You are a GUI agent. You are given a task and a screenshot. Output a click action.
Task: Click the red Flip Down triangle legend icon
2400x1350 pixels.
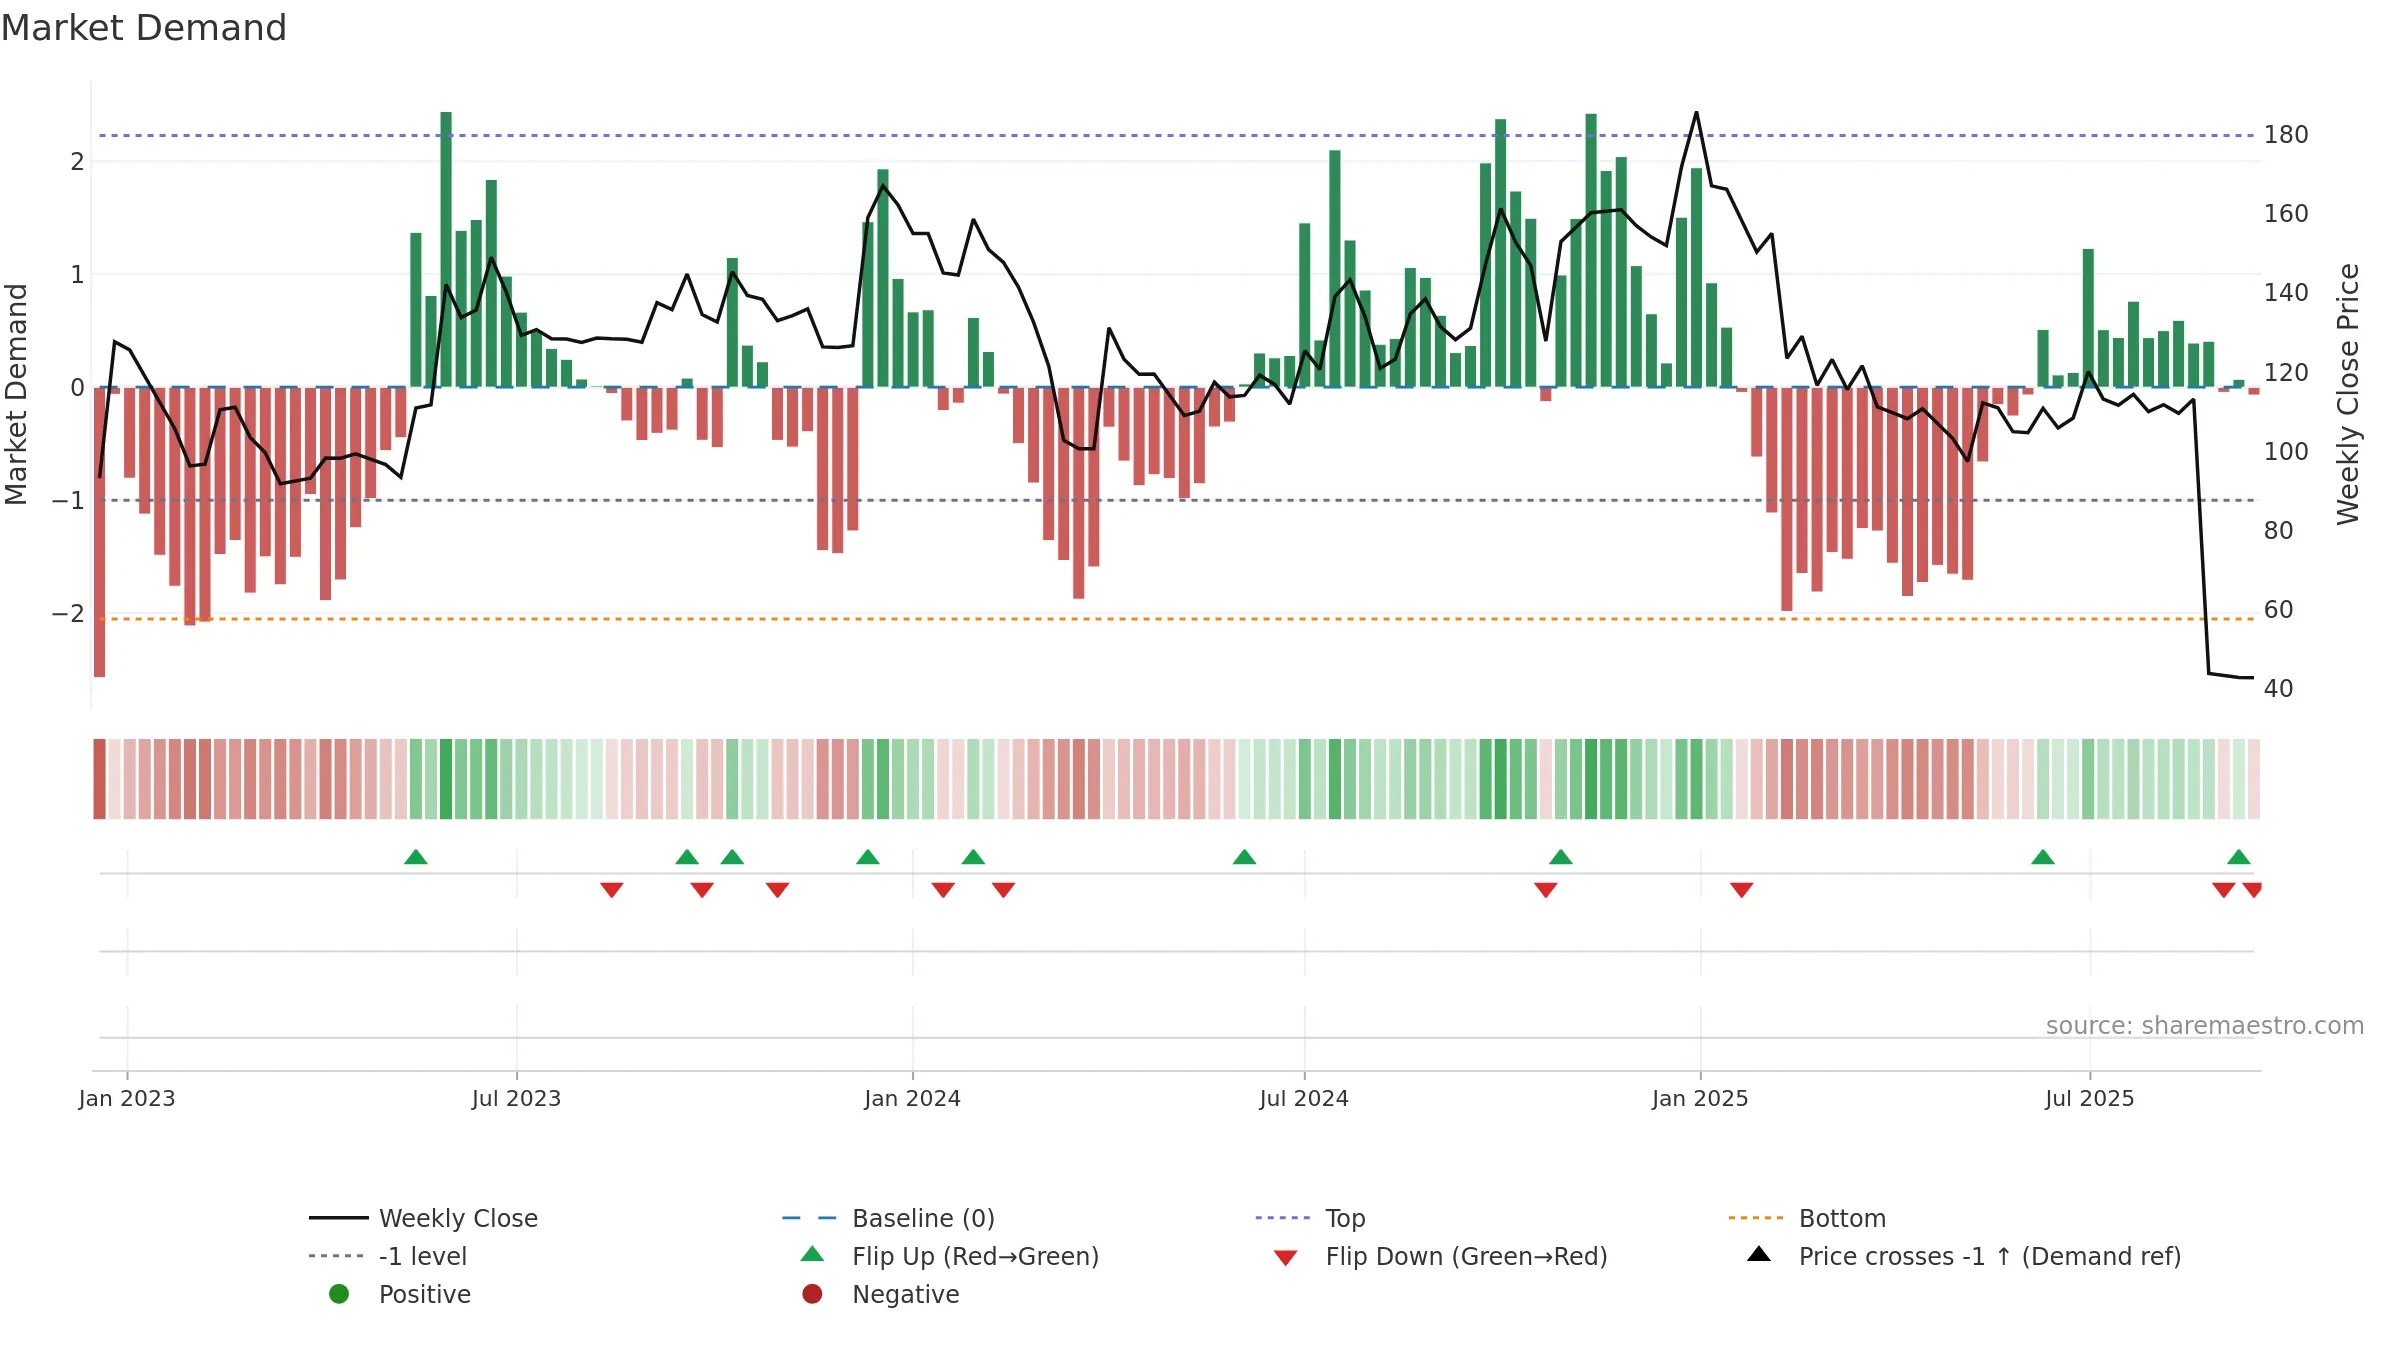[1286, 1258]
